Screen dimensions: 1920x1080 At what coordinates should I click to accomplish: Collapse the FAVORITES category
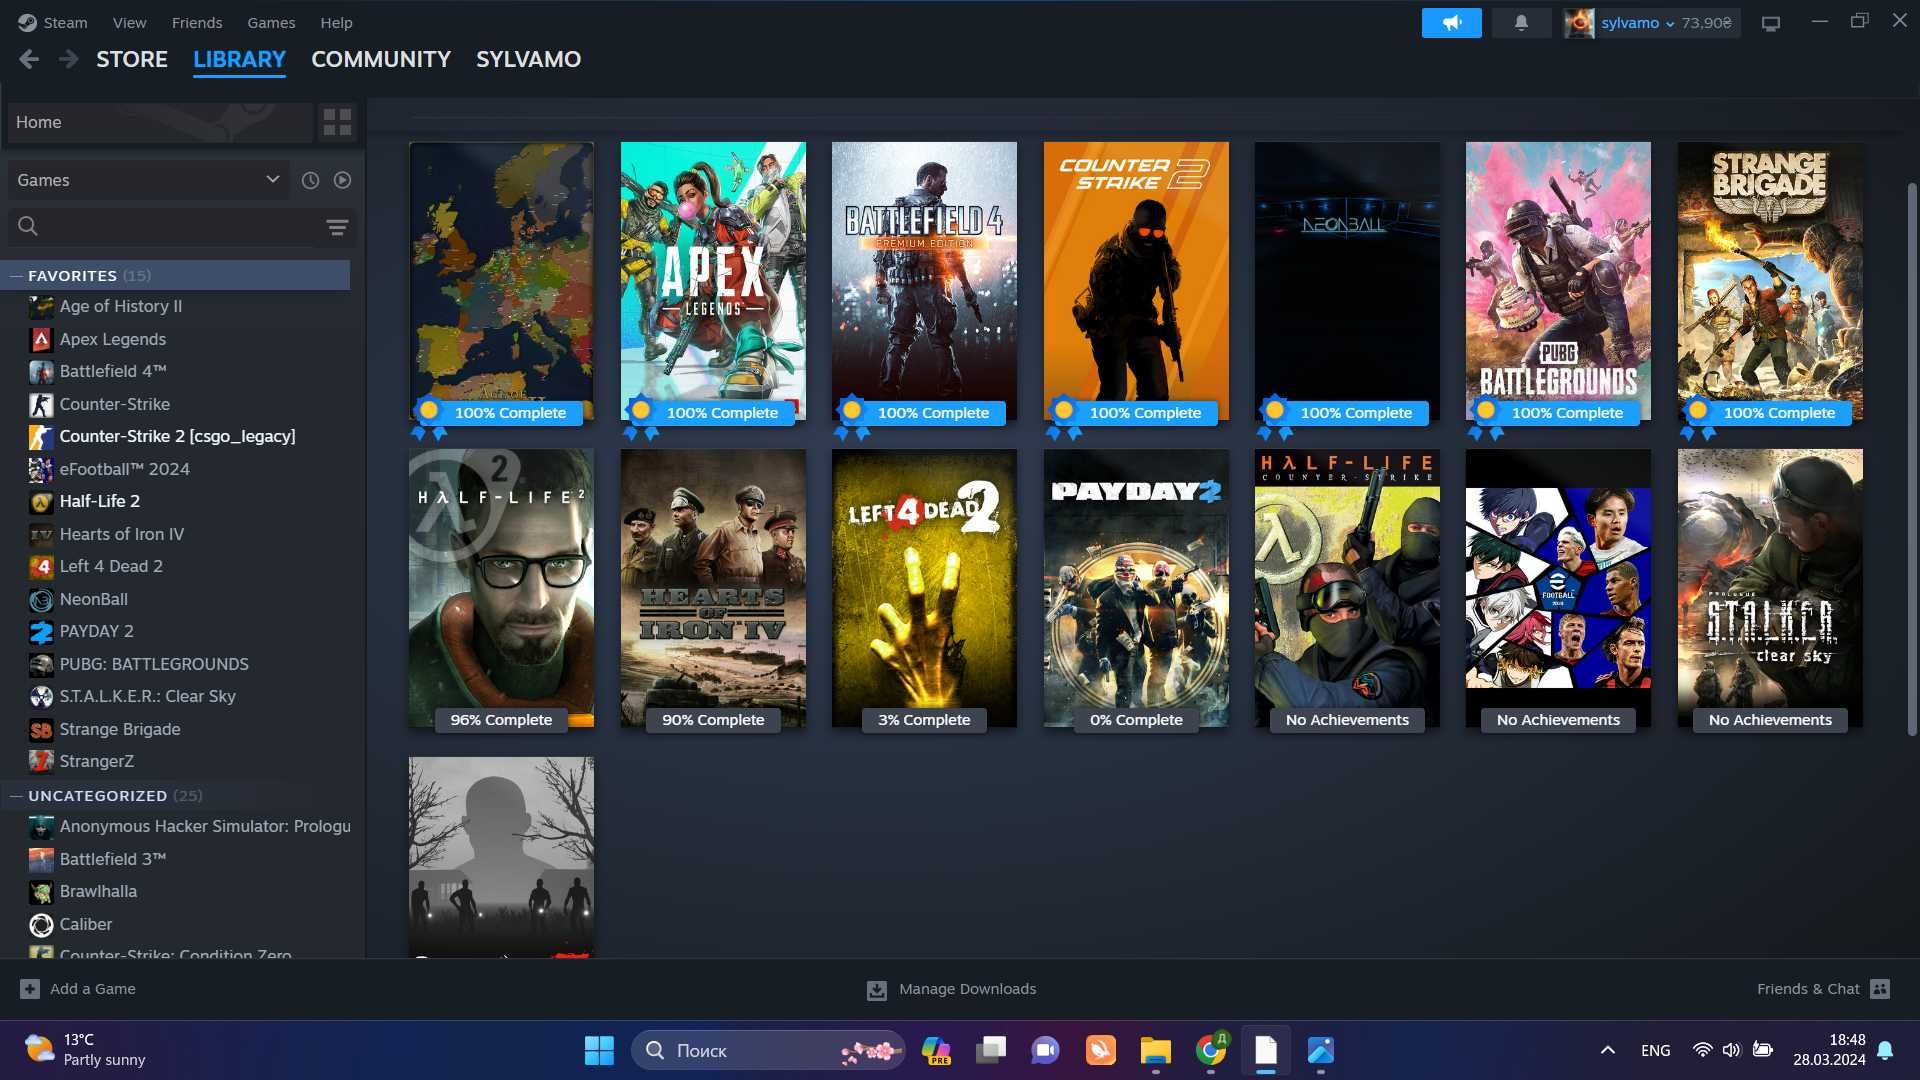[x=16, y=275]
